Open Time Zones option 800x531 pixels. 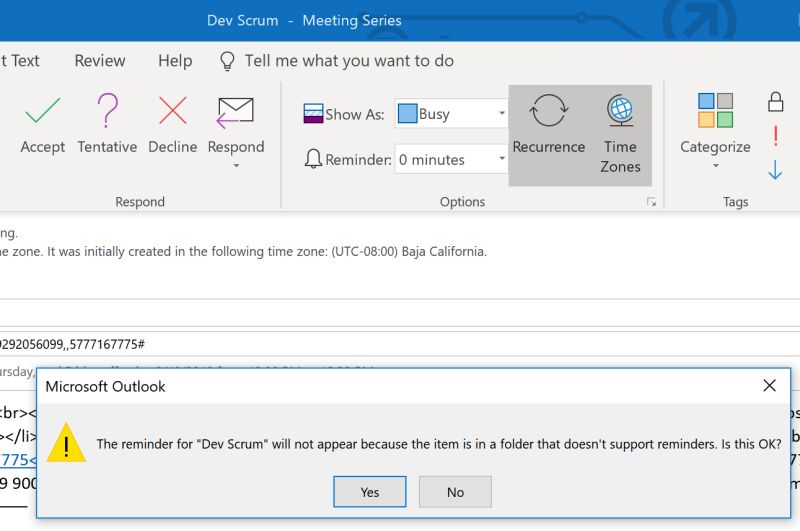(620, 134)
